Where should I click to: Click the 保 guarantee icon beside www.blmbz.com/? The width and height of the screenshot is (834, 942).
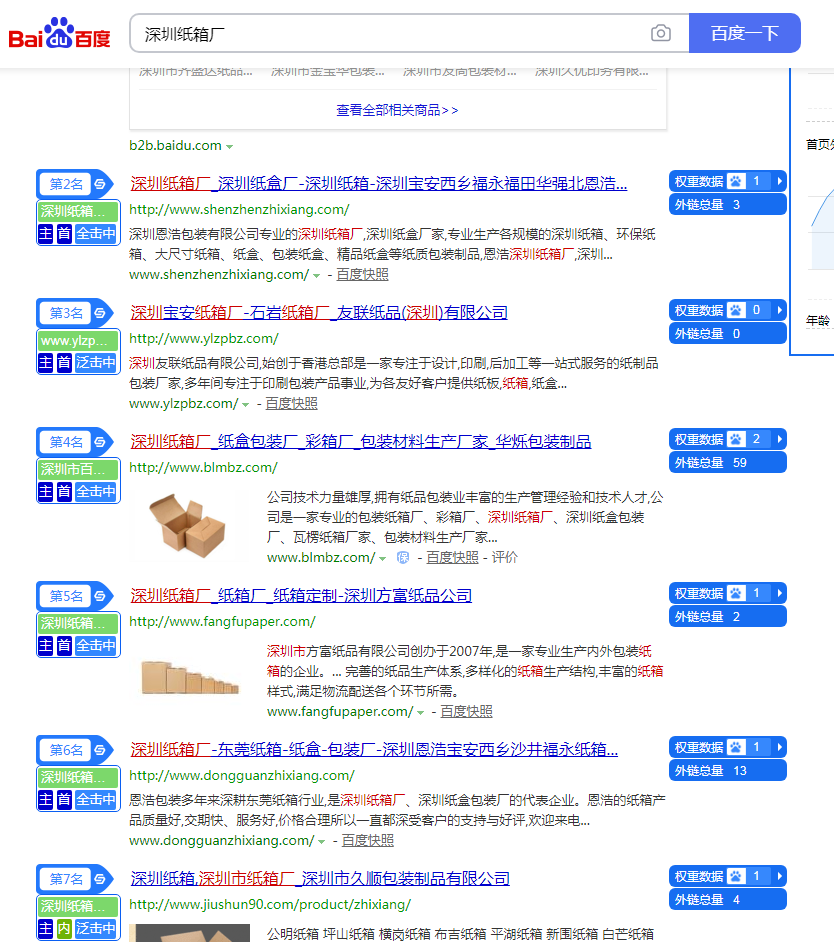pos(403,558)
